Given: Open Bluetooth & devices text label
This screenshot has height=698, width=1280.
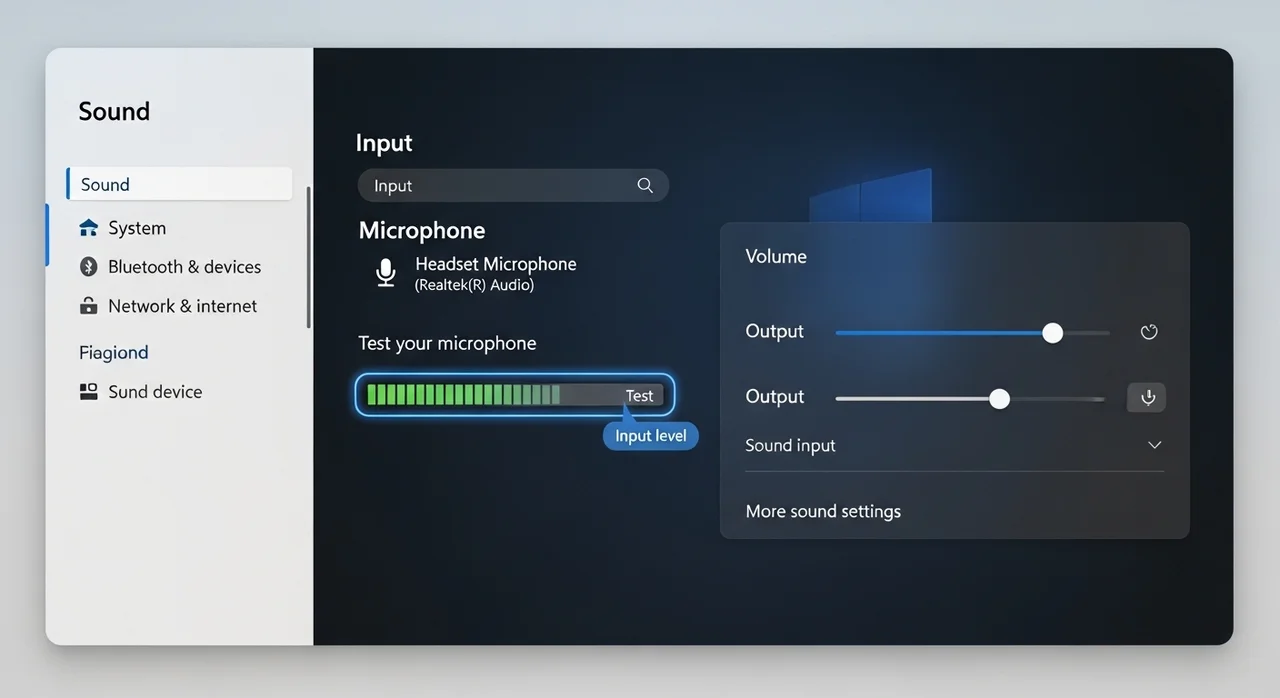Looking at the screenshot, I should click(x=184, y=267).
